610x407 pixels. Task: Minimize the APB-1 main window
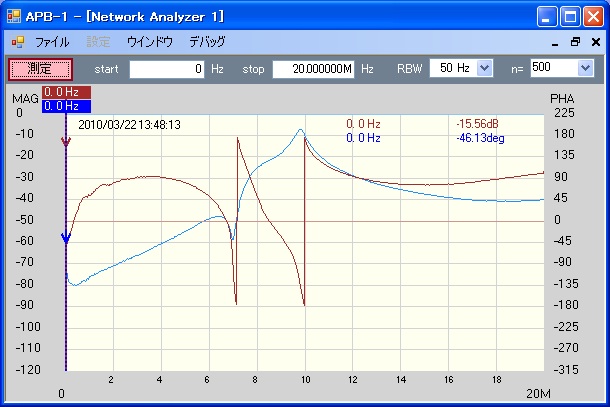pyautogui.click(x=547, y=16)
